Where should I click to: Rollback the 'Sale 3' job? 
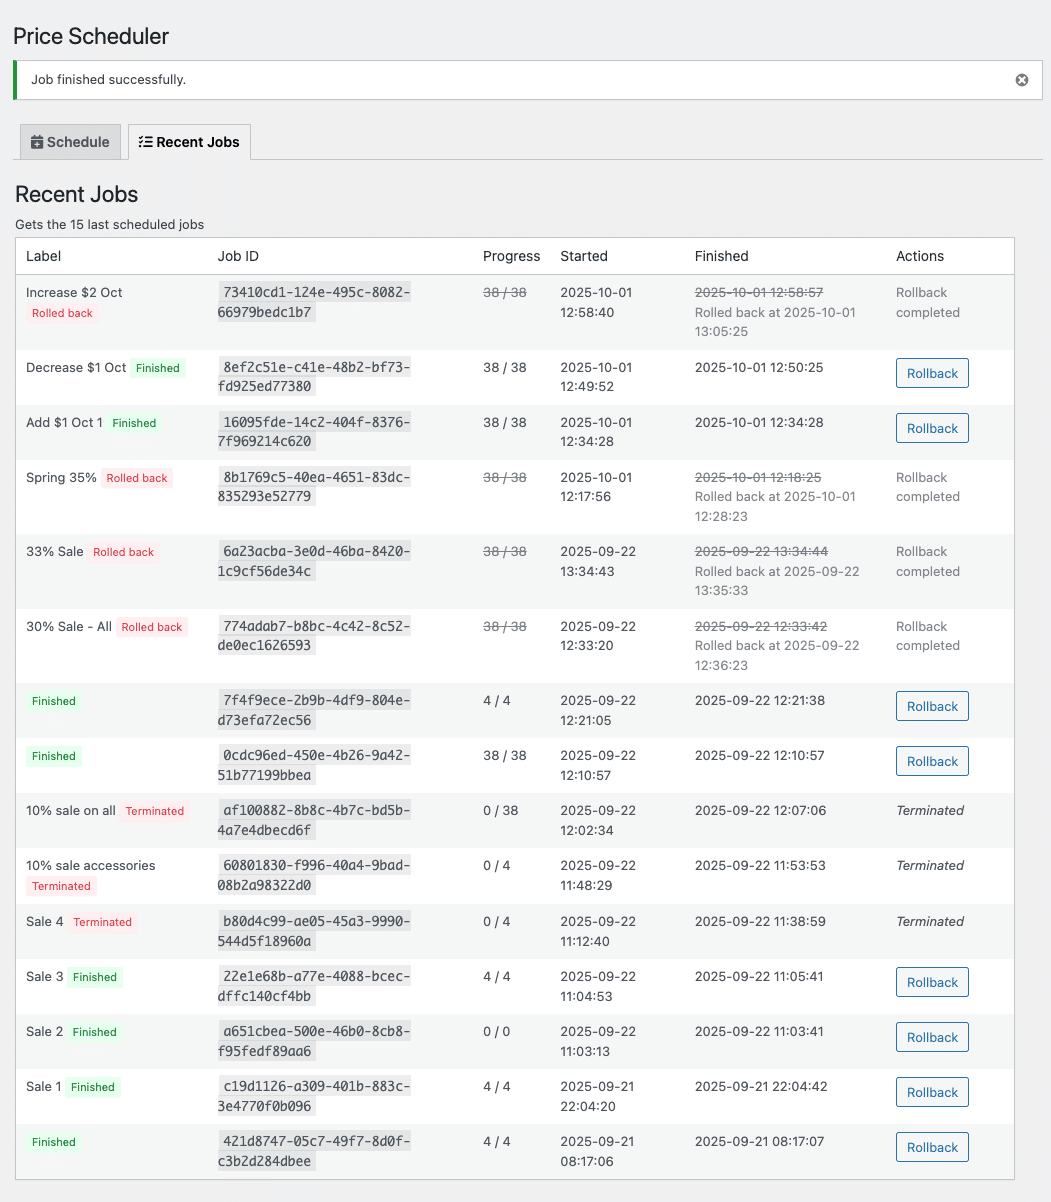[931, 982]
